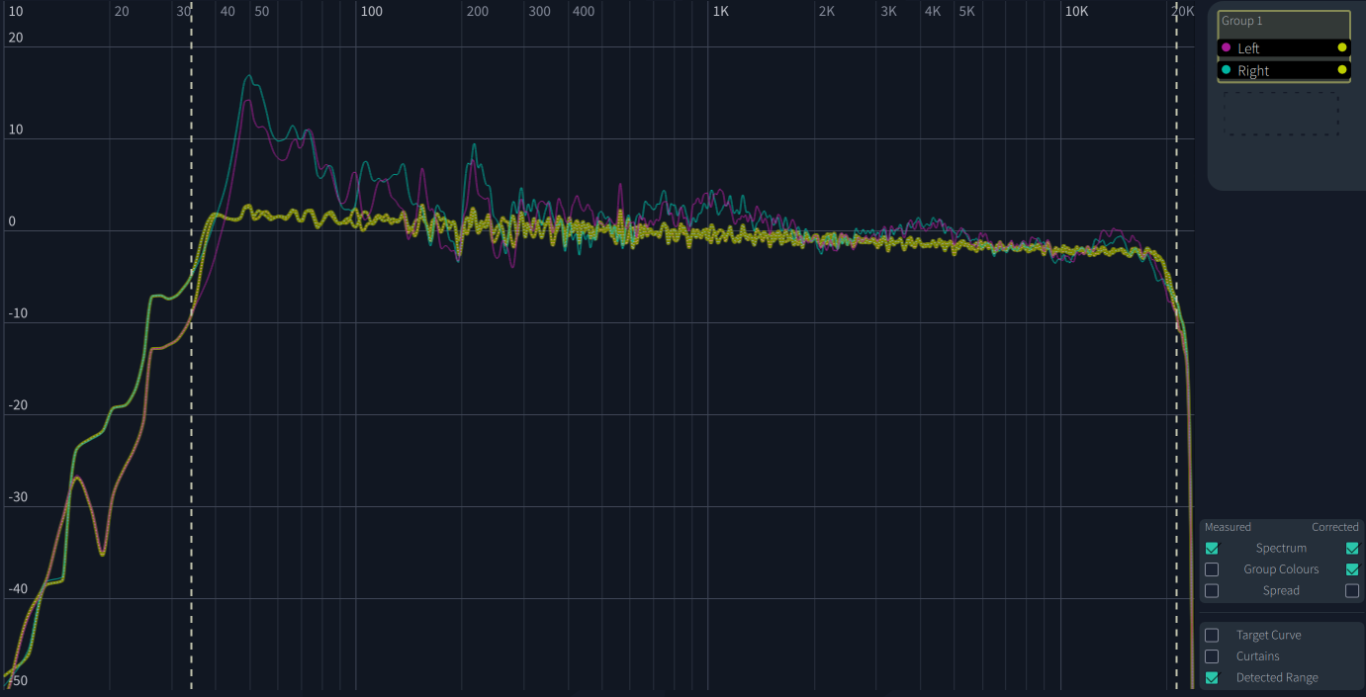Viewport: 1366px width, 697px height.
Task: Enable the Measured Spread checkbox
Action: (1212, 591)
